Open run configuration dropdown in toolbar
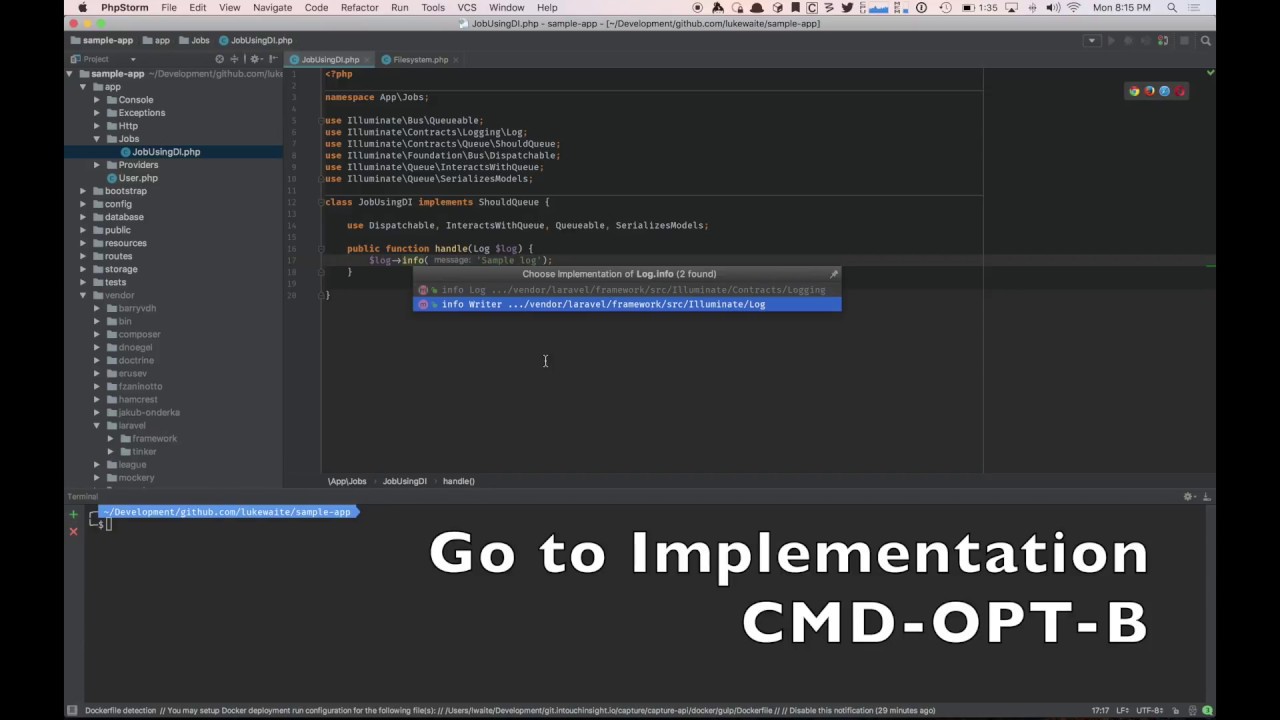This screenshot has width=1280, height=720. [1091, 41]
